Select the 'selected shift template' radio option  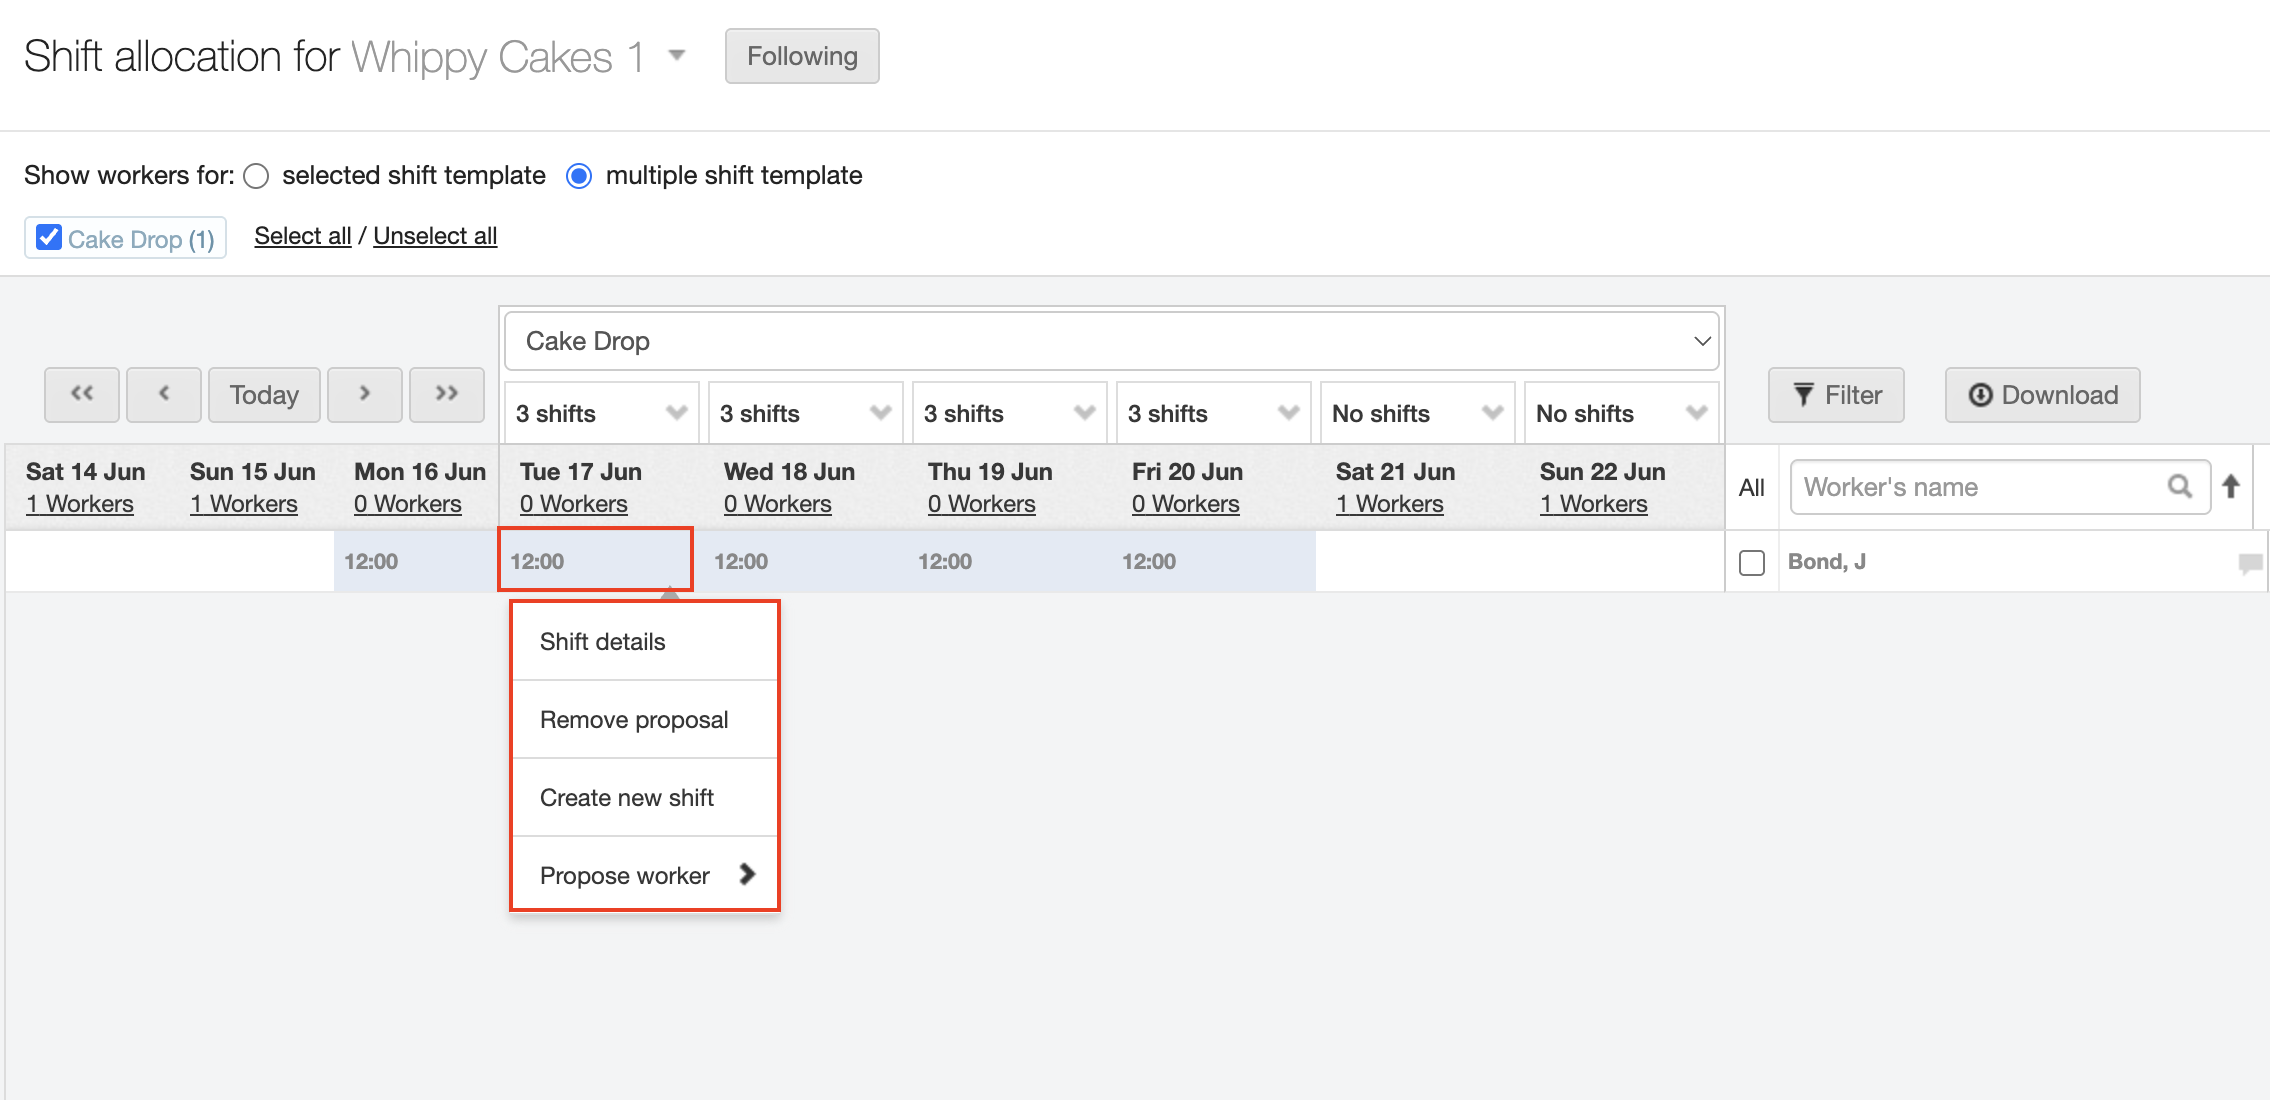[x=257, y=176]
